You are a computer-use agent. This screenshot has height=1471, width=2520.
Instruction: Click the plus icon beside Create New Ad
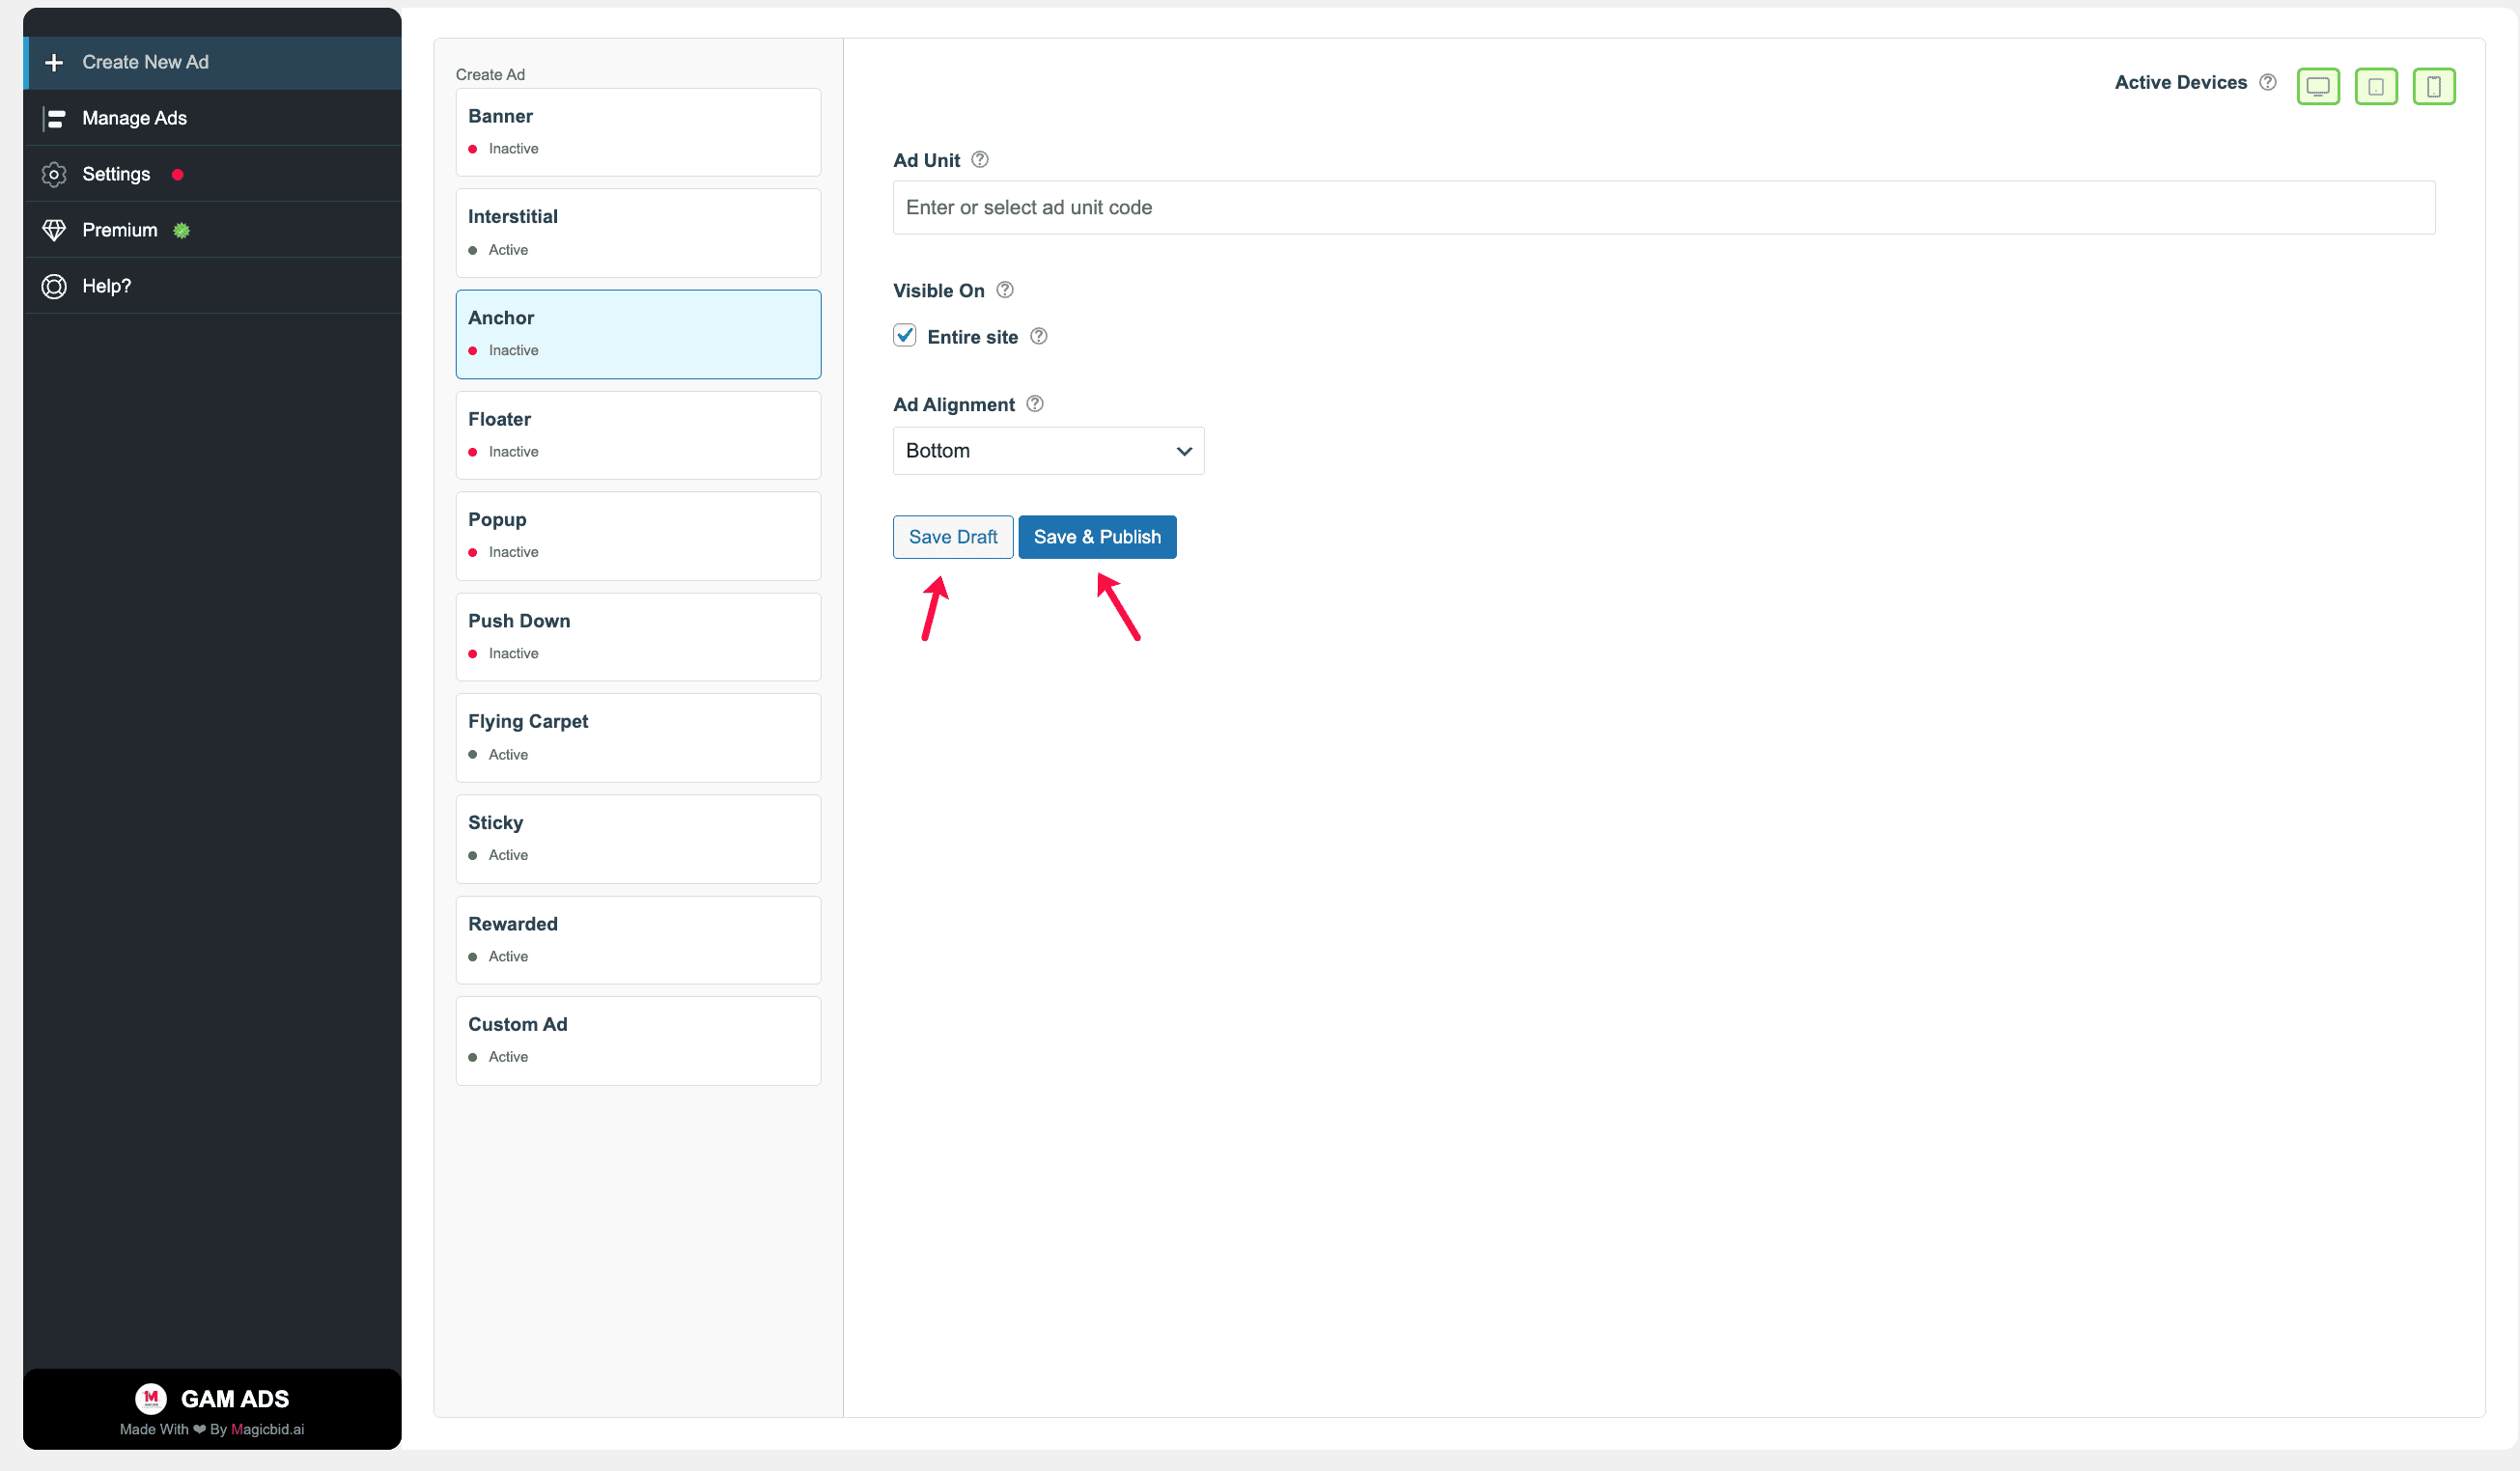click(x=54, y=62)
